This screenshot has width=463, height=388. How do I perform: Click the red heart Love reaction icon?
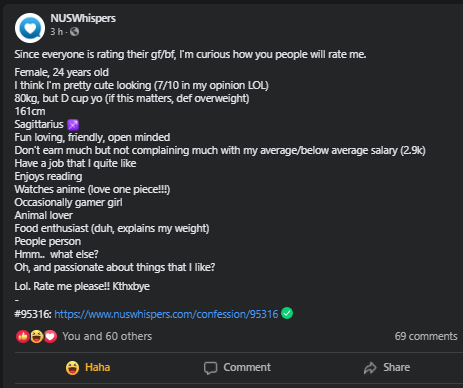tap(50, 337)
